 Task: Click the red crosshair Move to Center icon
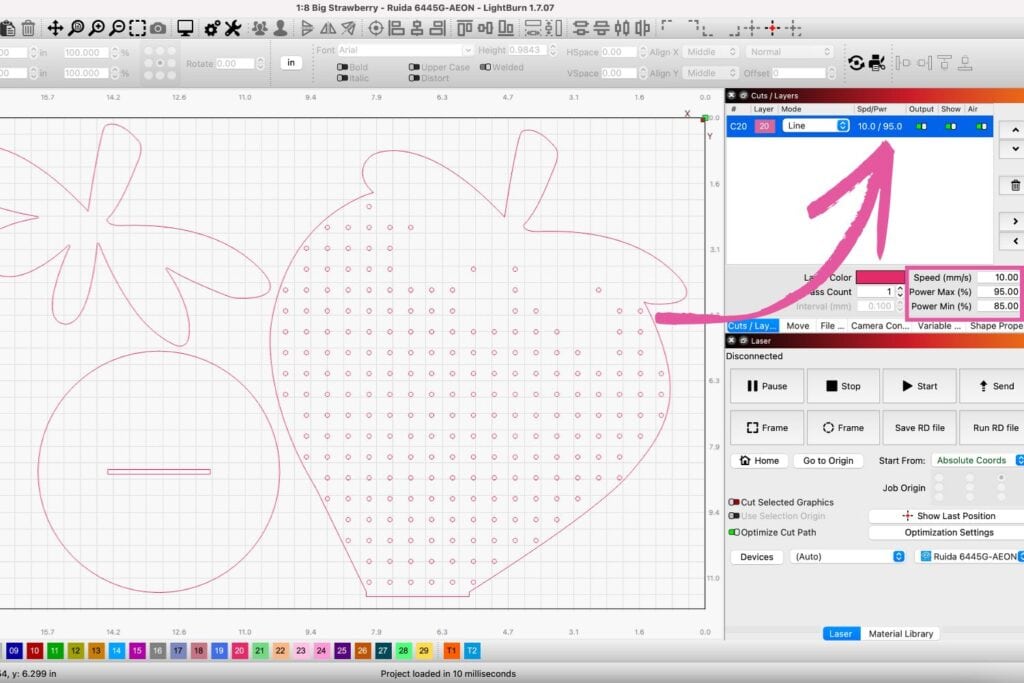[773, 28]
